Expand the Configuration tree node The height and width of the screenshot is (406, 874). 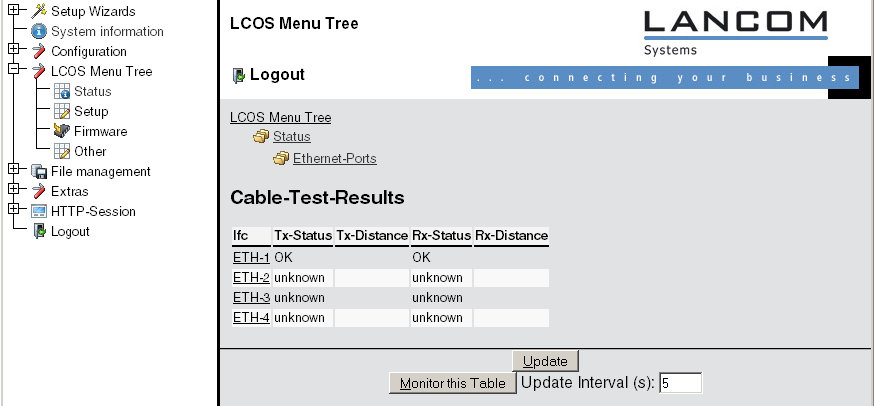tap(13, 50)
